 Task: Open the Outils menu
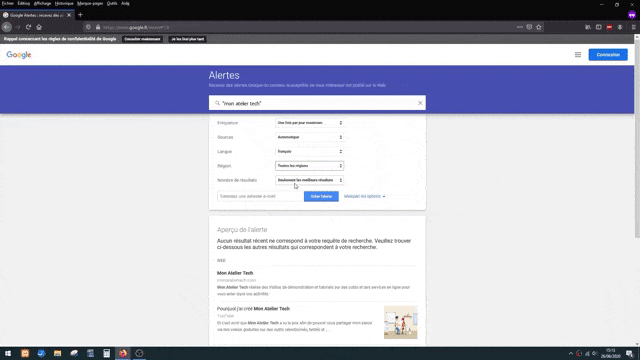(112, 3)
